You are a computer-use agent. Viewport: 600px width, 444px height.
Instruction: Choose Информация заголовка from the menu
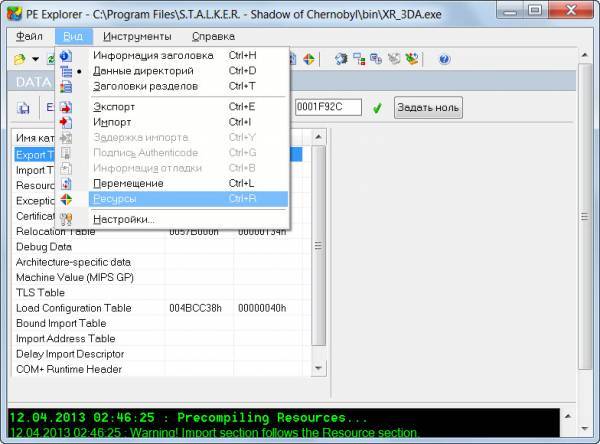coord(172,56)
